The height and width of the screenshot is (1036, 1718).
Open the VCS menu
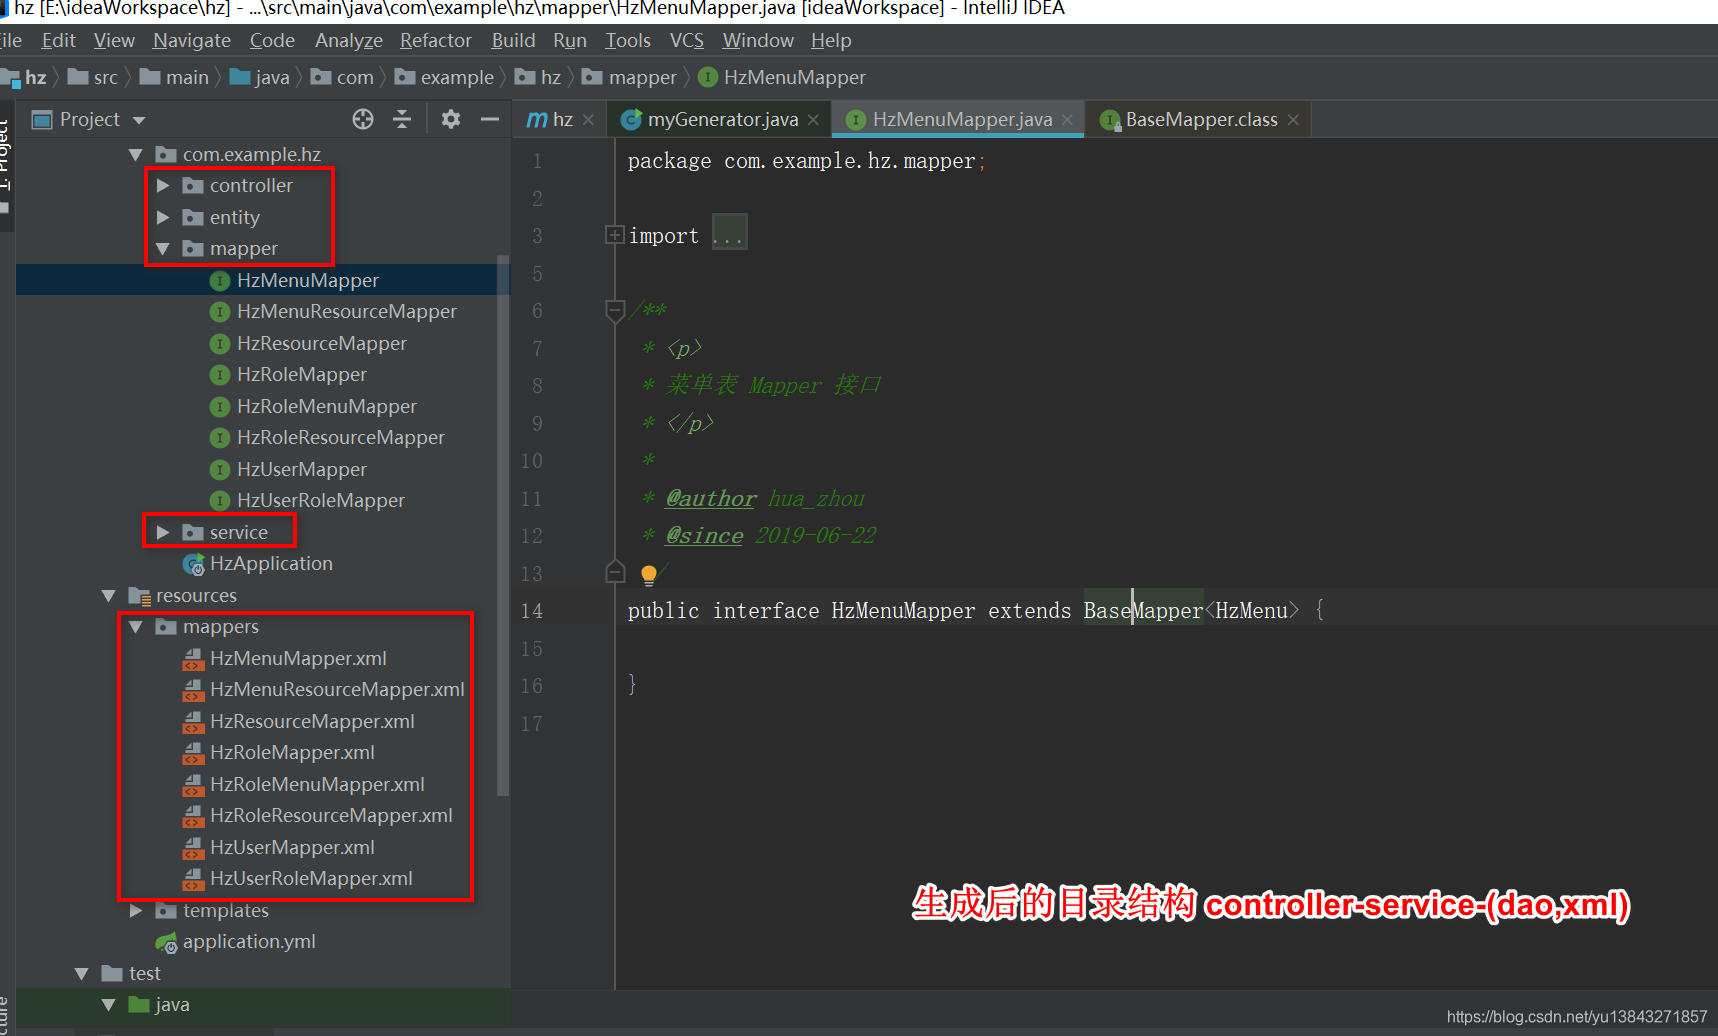(x=686, y=40)
